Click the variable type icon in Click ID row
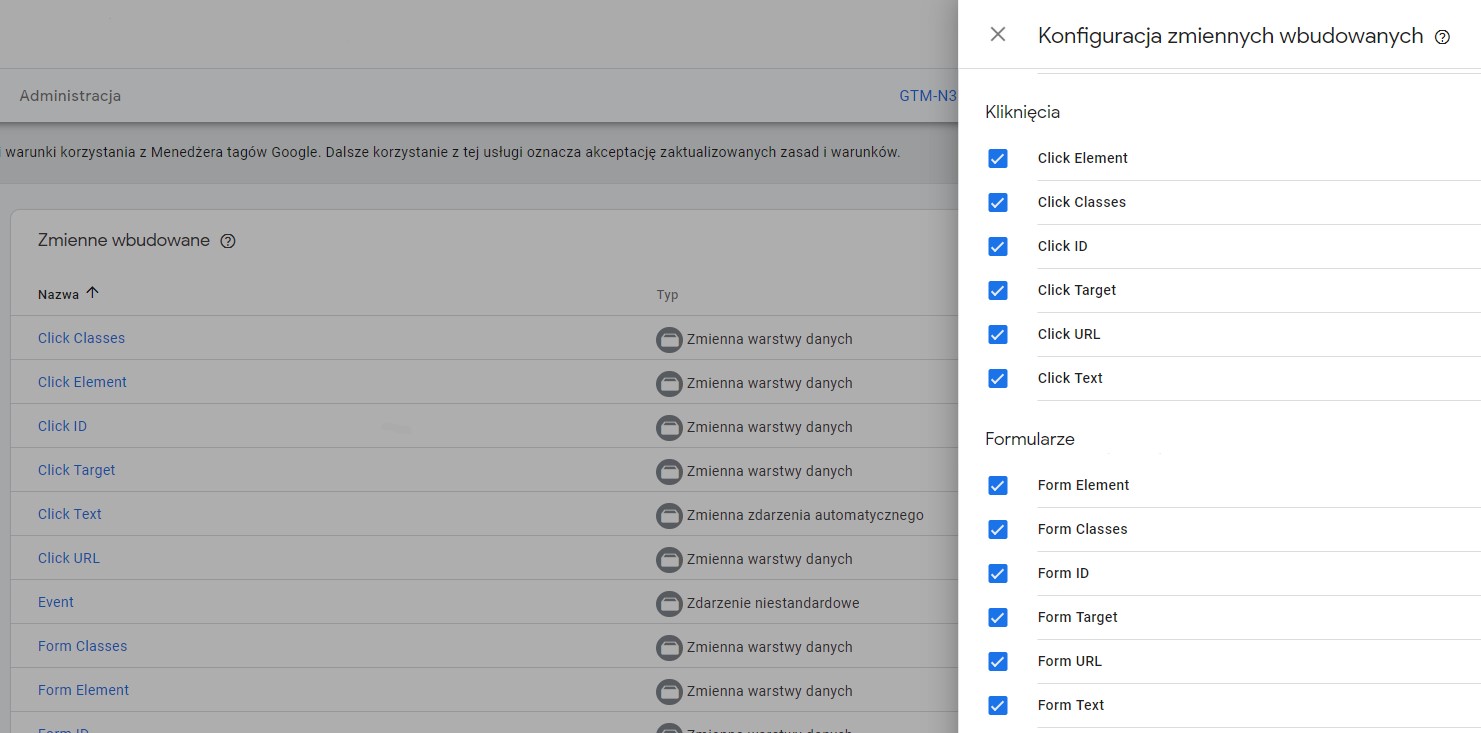 click(x=669, y=427)
